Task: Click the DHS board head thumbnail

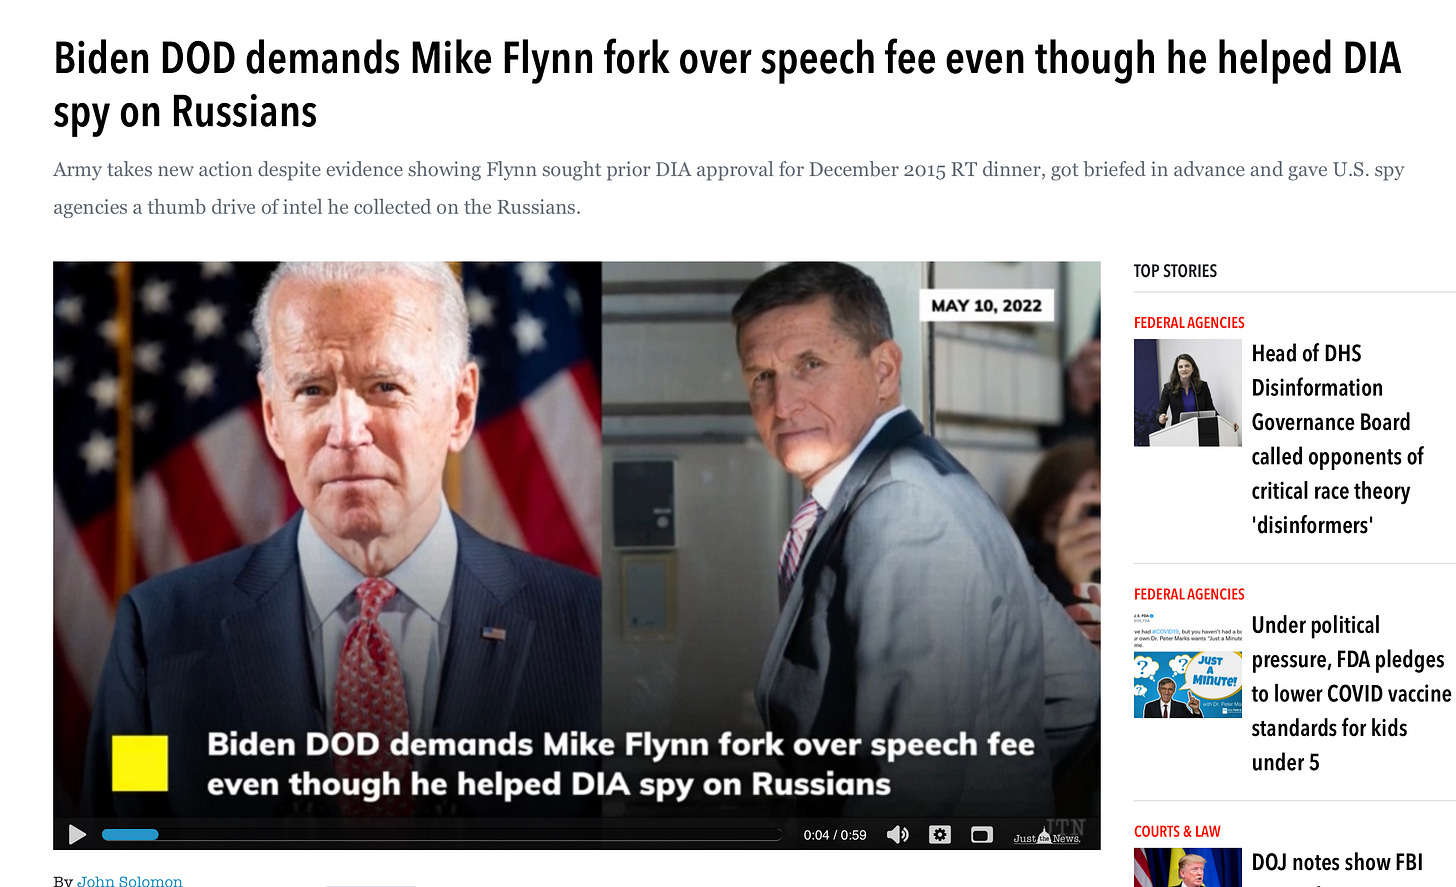Action: (x=1187, y=392)
